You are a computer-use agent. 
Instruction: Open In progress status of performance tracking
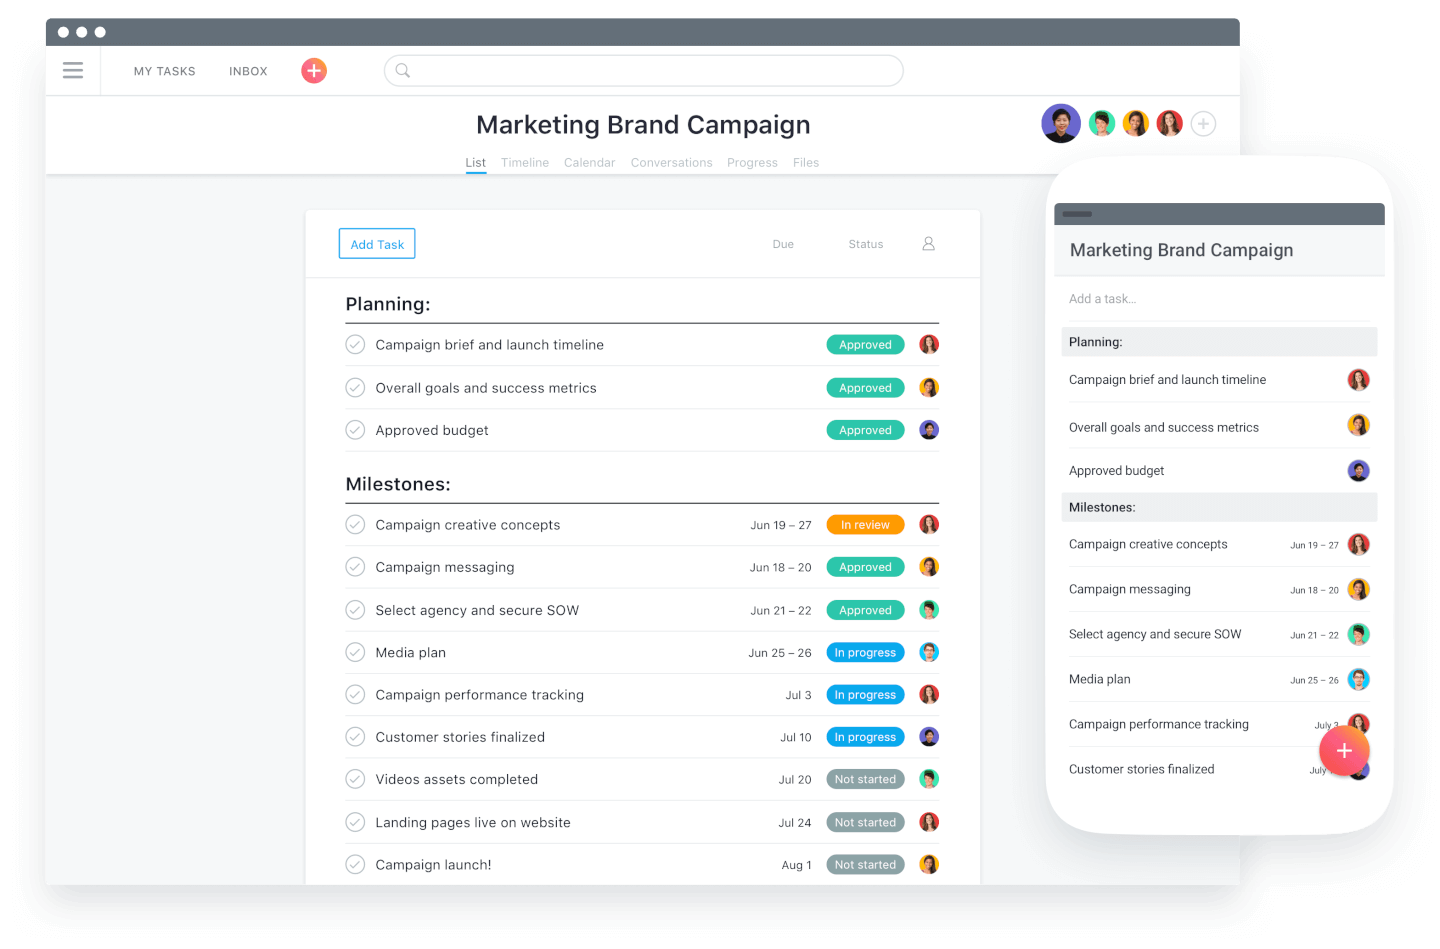point(865,695)
